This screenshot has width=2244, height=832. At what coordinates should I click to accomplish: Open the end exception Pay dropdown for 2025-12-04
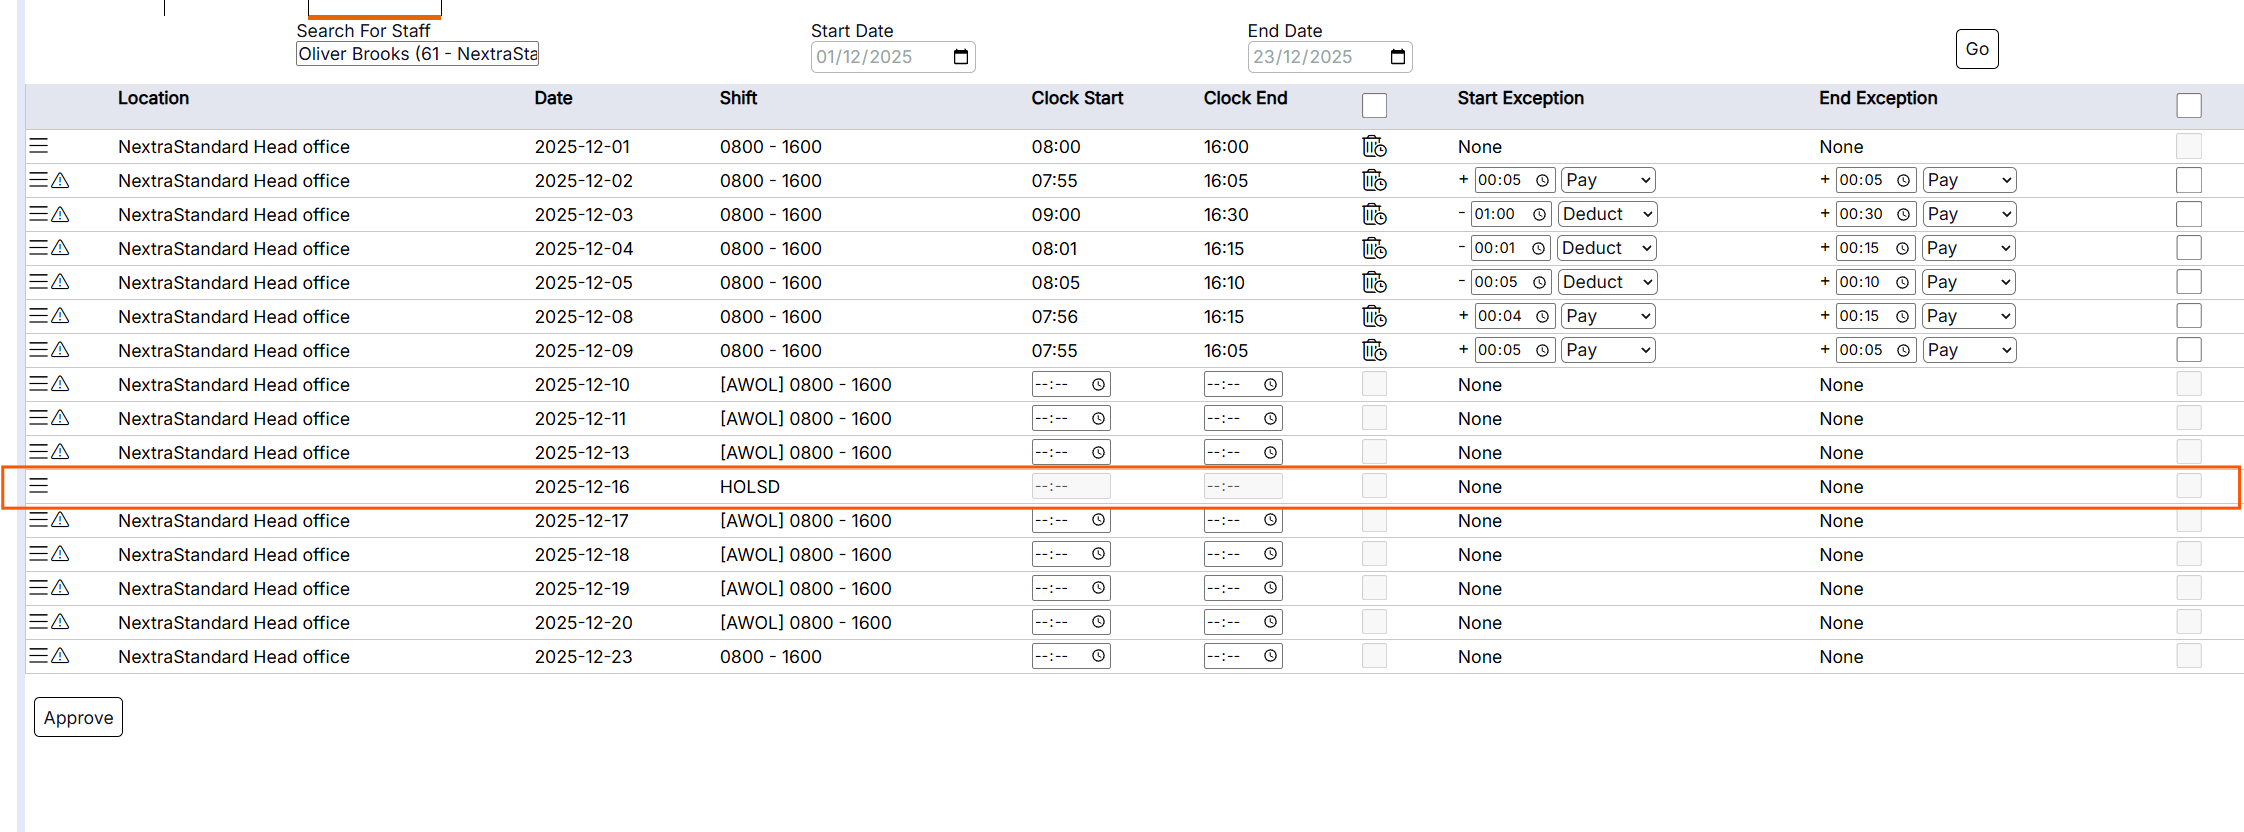click(x=1969, y=248)
